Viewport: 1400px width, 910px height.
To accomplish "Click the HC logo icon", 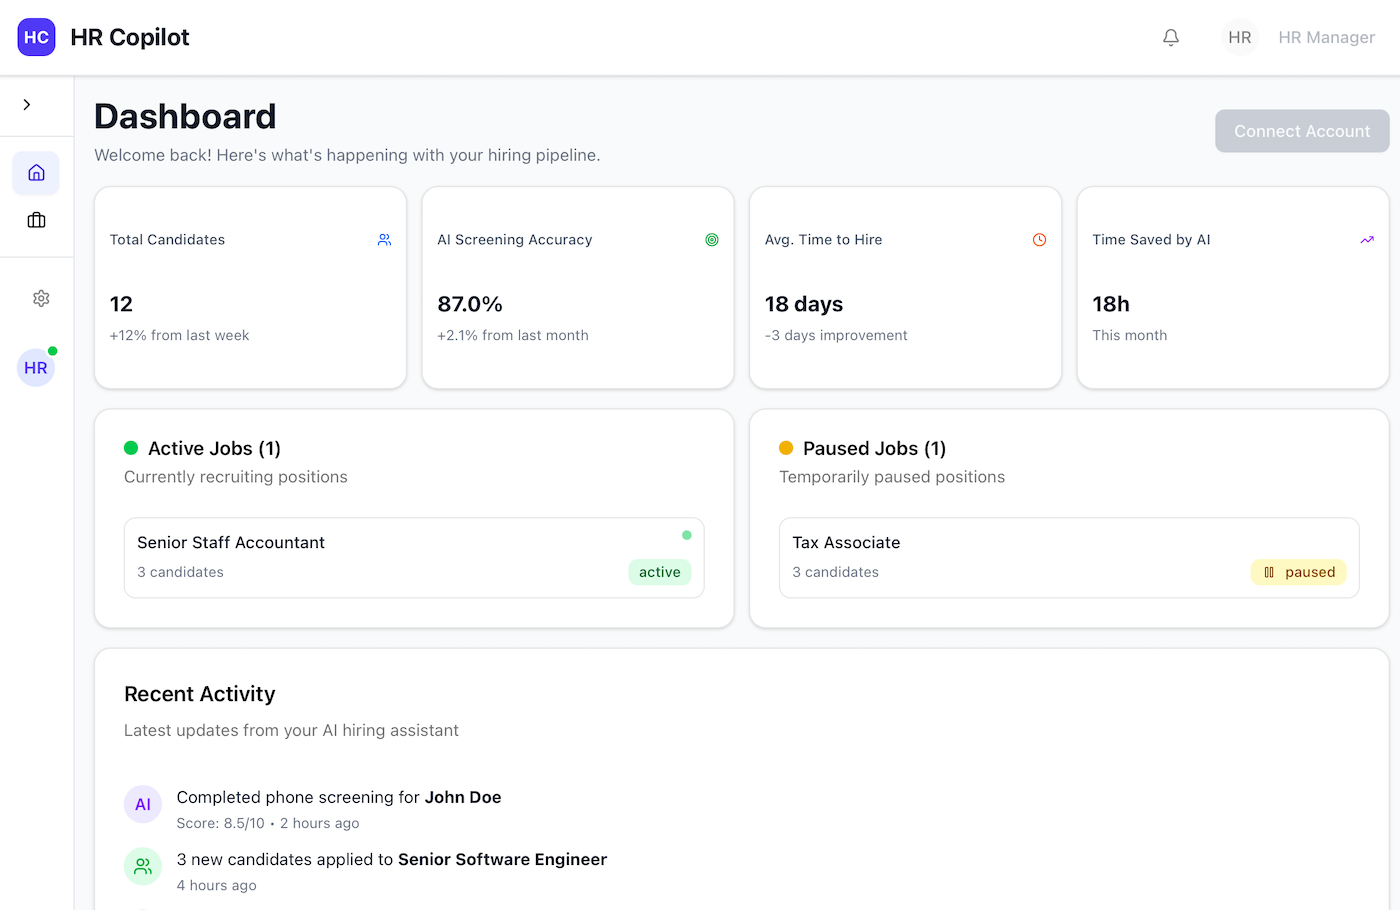I will tap(36, 37).
